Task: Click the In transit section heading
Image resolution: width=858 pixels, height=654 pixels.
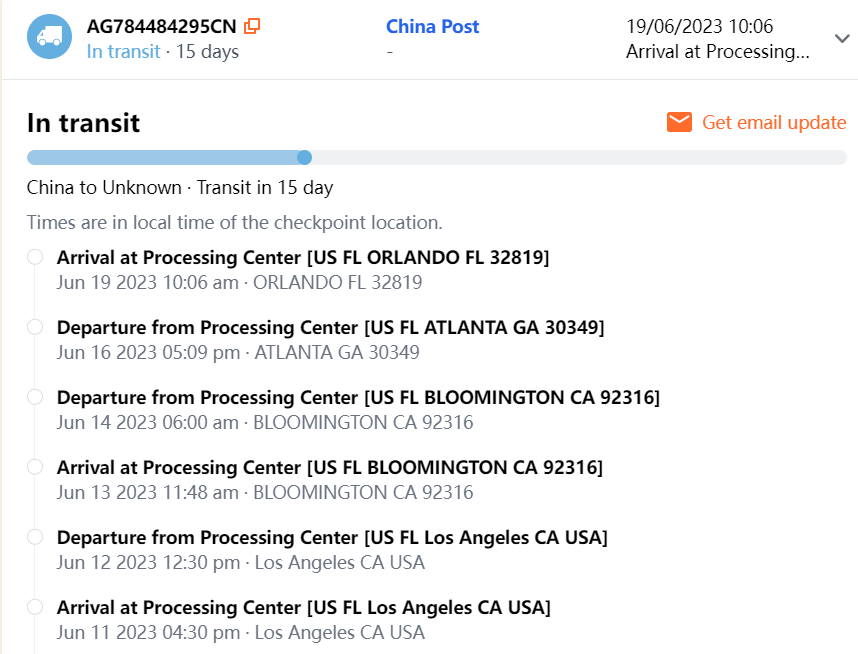Action: click(83, 123)
